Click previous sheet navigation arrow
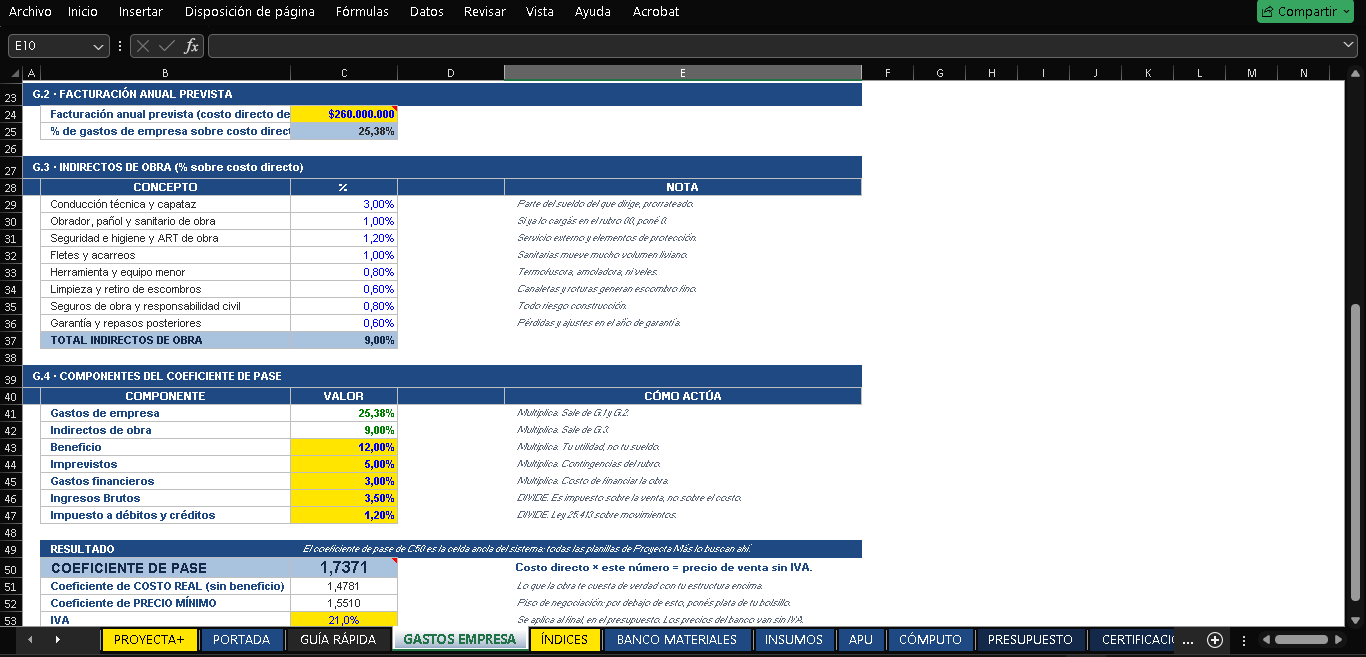The width and height of the screenshot is (1366, 657). coord(30,640)
